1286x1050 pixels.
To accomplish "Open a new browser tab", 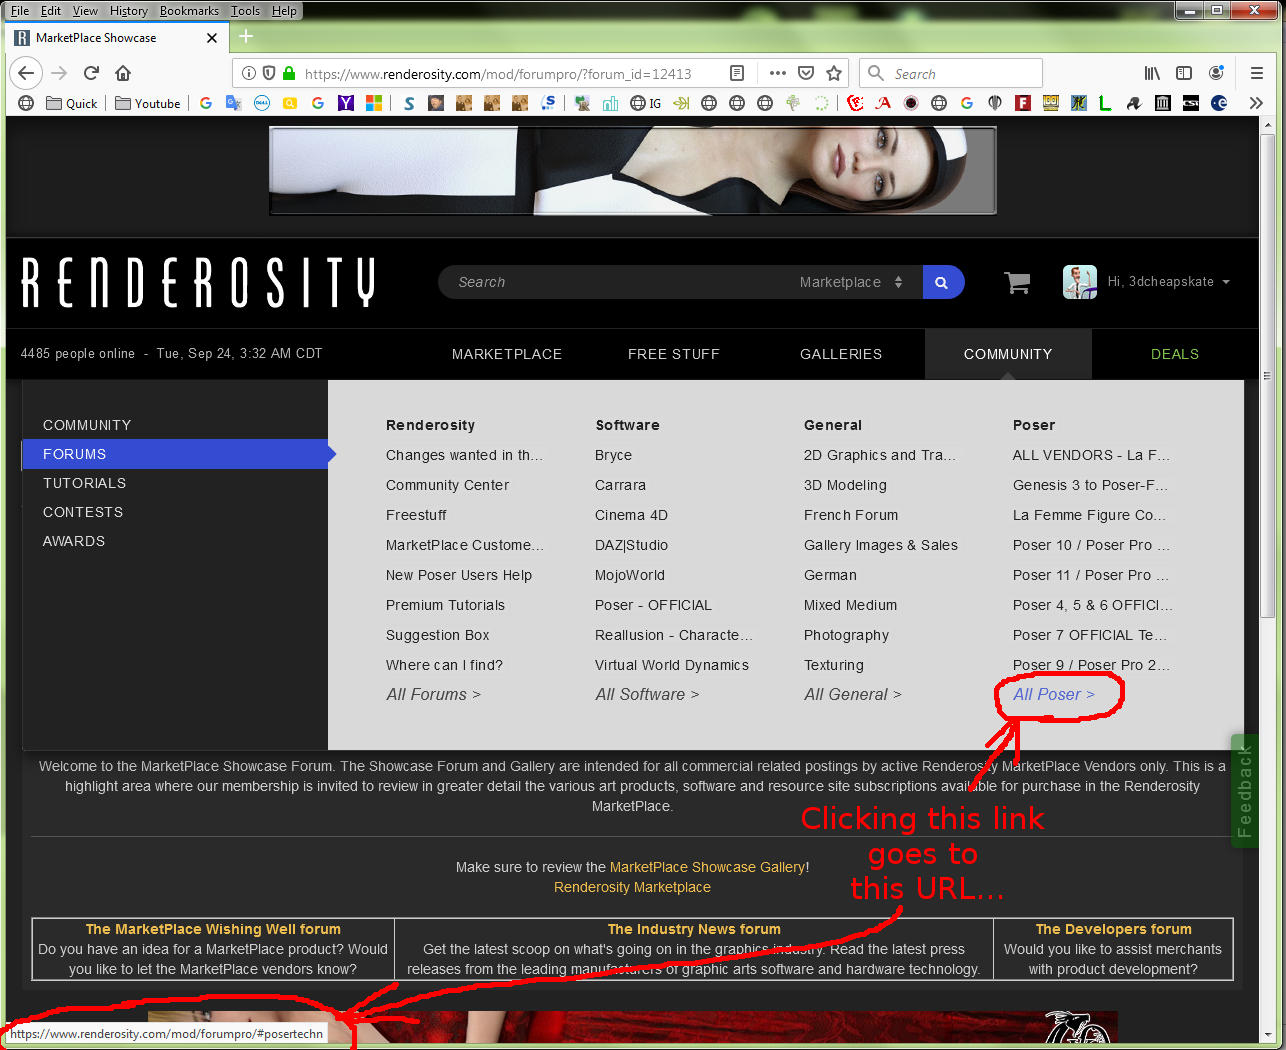I will click(x=246, y=37).
